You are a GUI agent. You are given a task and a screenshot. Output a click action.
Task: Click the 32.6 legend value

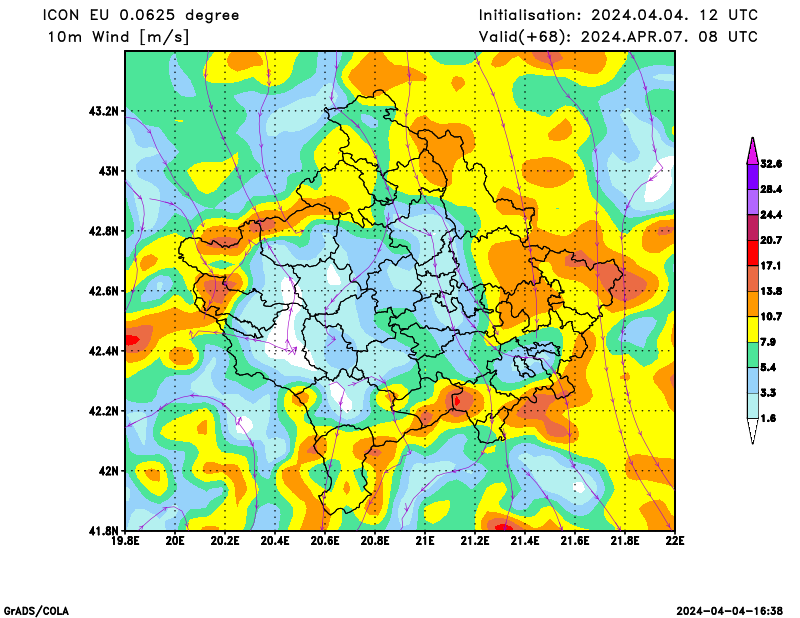coord(771,164)
